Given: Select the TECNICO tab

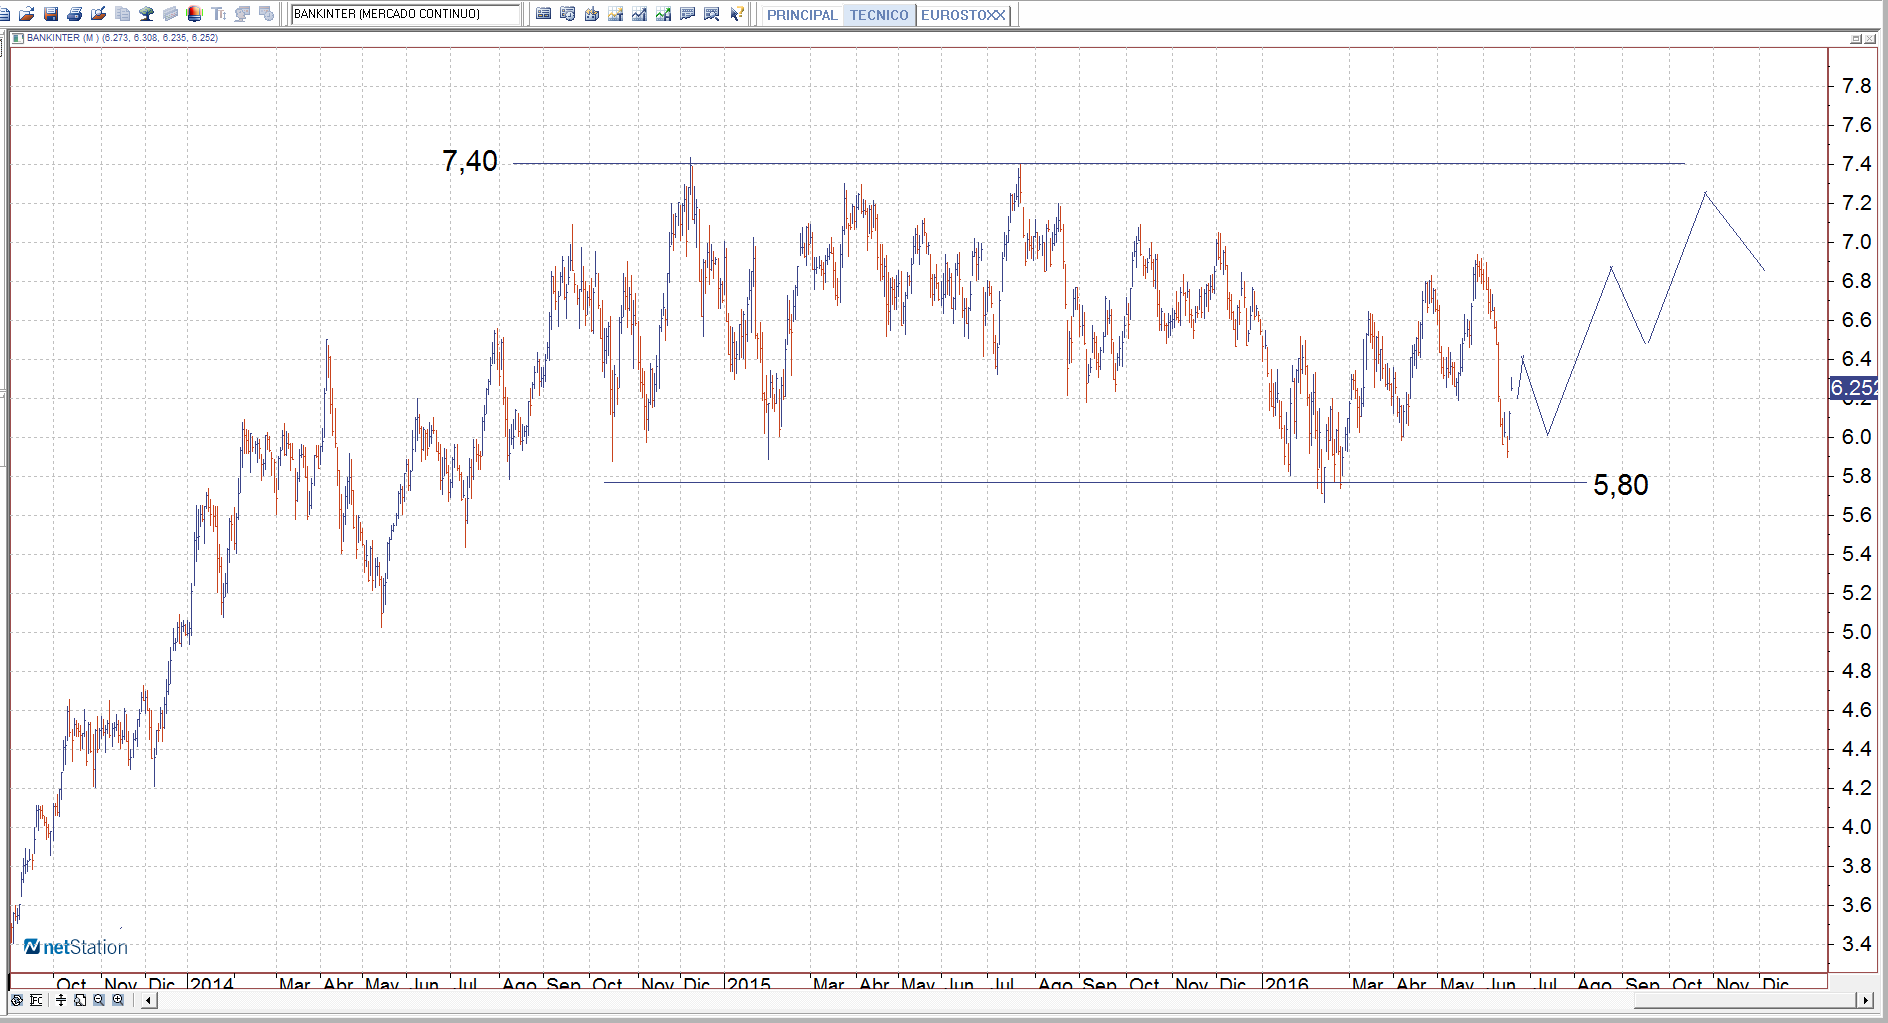Looking at the screenshot, I should pos(879,15).
